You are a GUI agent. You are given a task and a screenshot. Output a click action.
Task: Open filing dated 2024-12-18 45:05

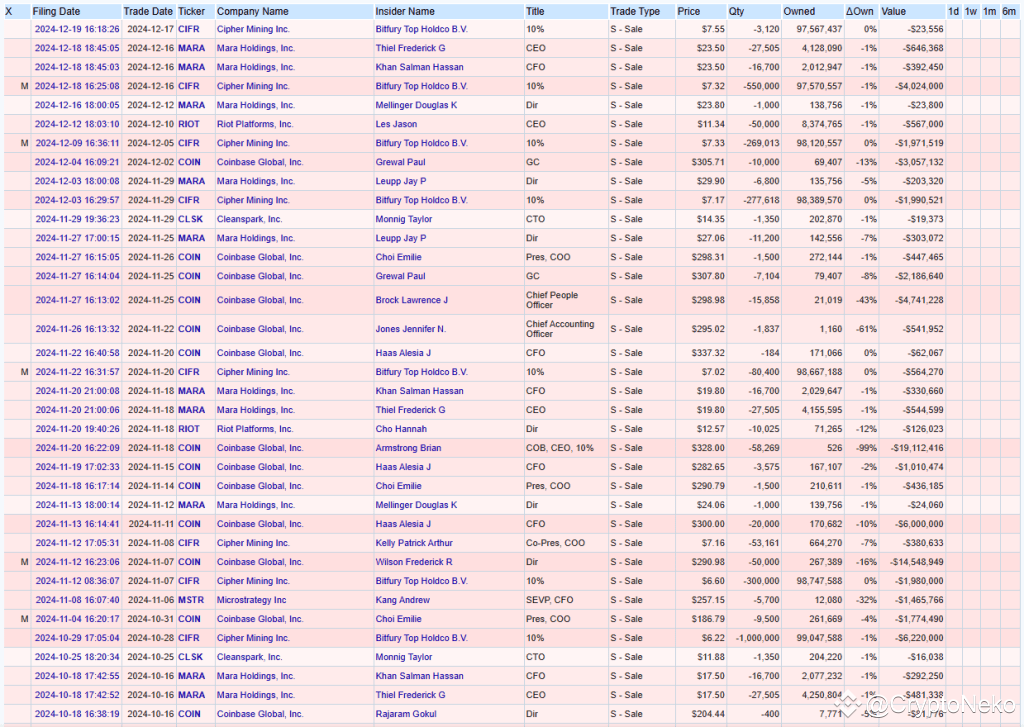pos(77,48)
